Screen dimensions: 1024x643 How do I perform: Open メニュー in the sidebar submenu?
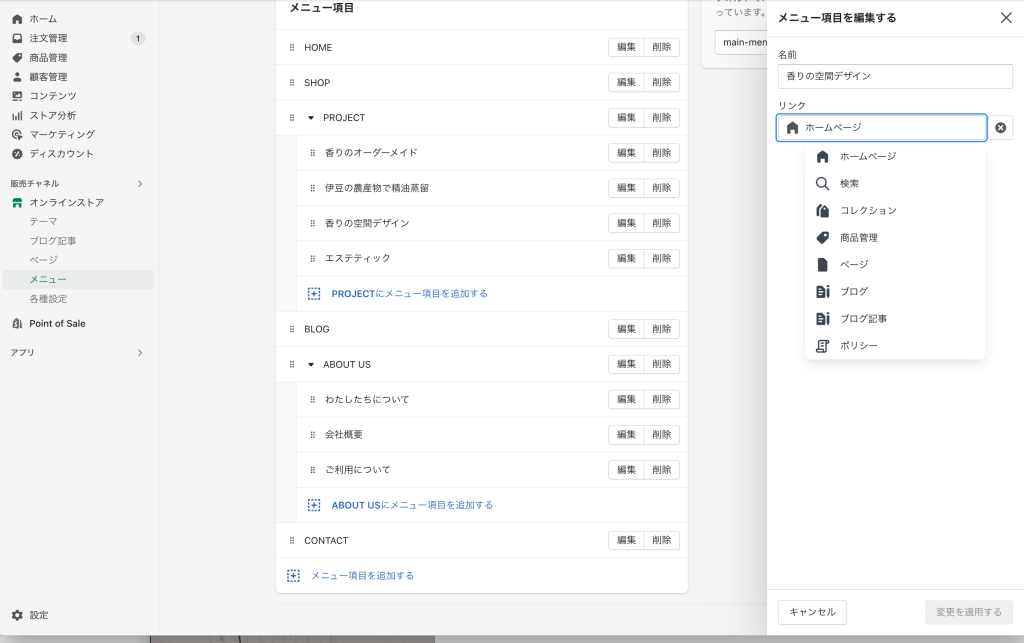[78, 279]
